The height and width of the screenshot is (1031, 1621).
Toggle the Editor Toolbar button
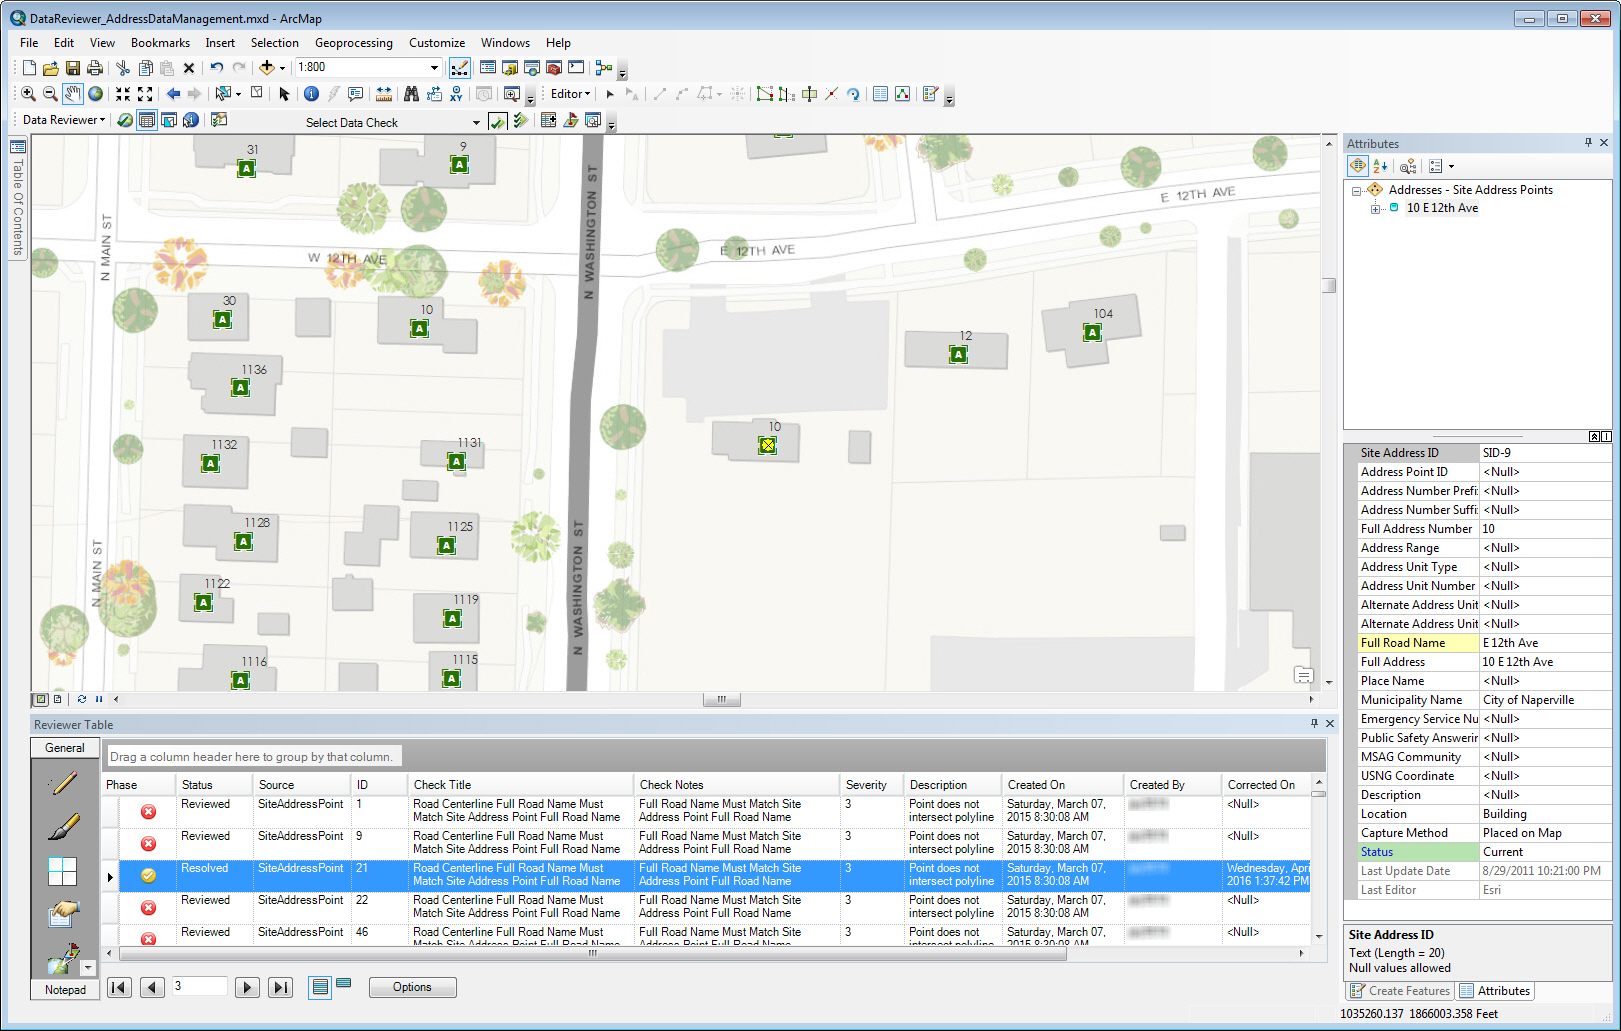[x=459, y=68]
